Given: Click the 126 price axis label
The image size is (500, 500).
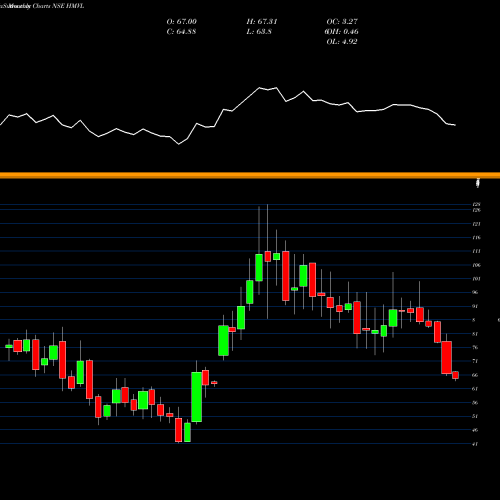Looking at the screenshot, I should point(477,210).
